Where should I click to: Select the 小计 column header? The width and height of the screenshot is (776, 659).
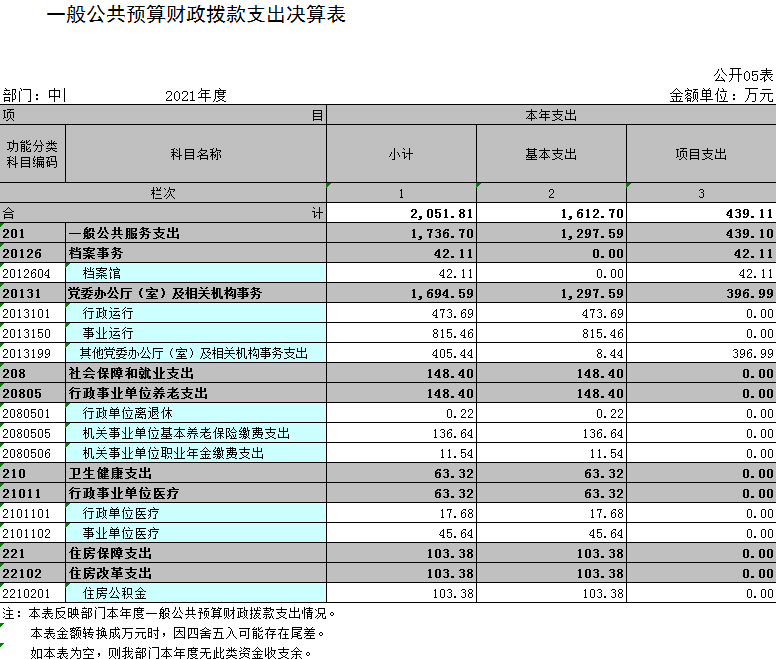click(x=401, y=154)
